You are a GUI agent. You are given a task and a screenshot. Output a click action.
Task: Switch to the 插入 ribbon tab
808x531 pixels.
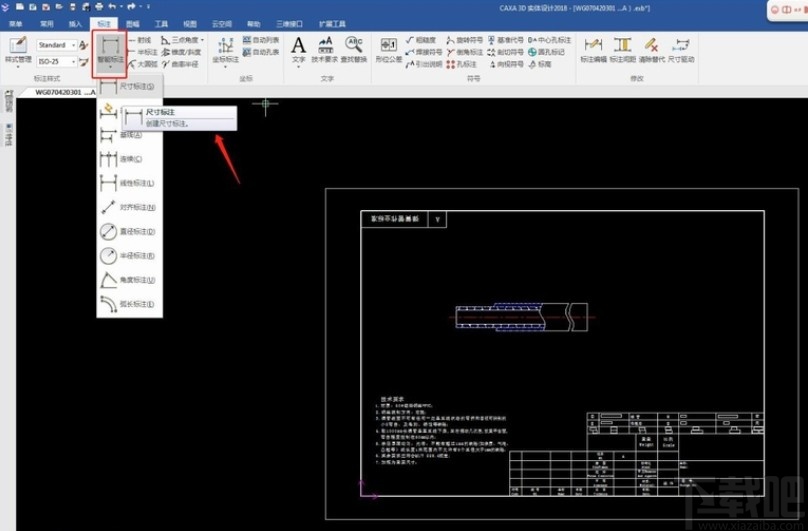coord(75,24)
